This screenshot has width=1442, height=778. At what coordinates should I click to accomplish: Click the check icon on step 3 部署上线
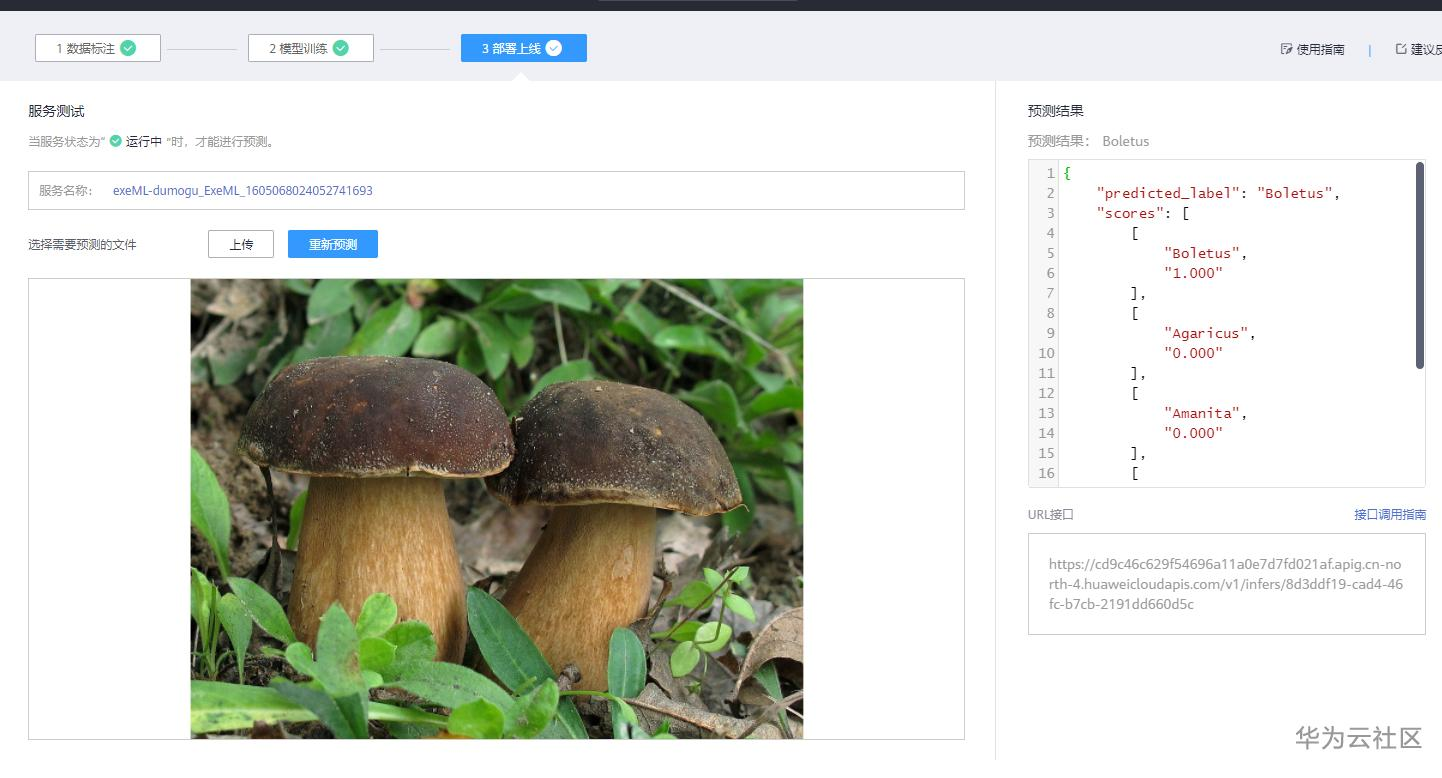pyautogui.click(x=554, y=48)
